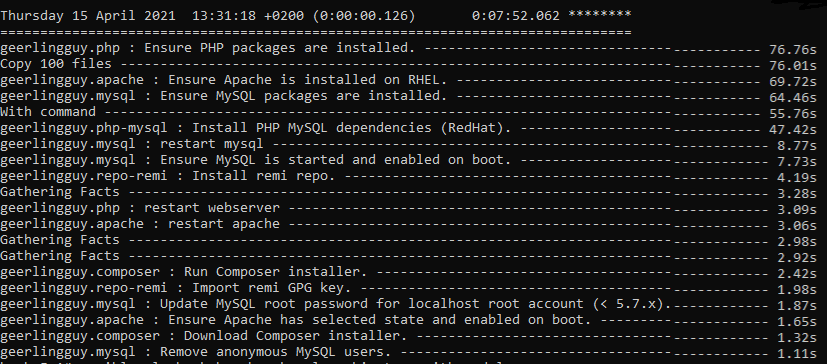Click the 'Copy 100 files' task line
This screenshot has width=827, height=364.
(409, 64)
